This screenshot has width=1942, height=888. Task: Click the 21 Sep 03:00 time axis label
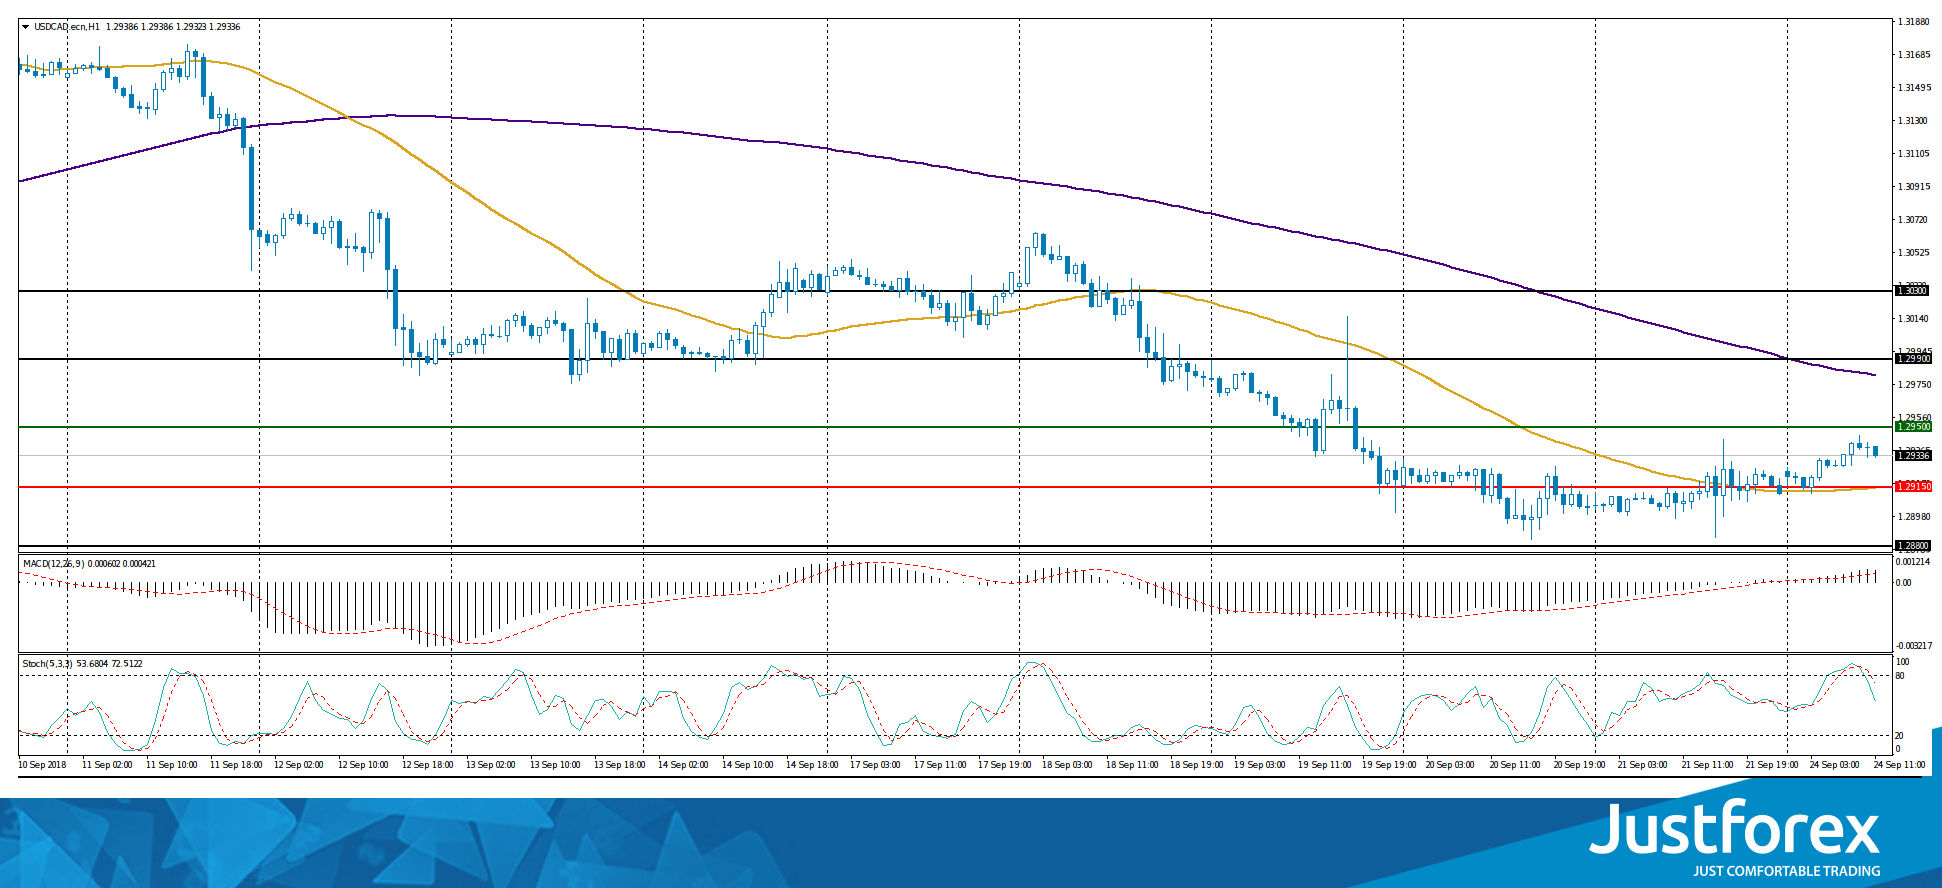coord(1644,765)
